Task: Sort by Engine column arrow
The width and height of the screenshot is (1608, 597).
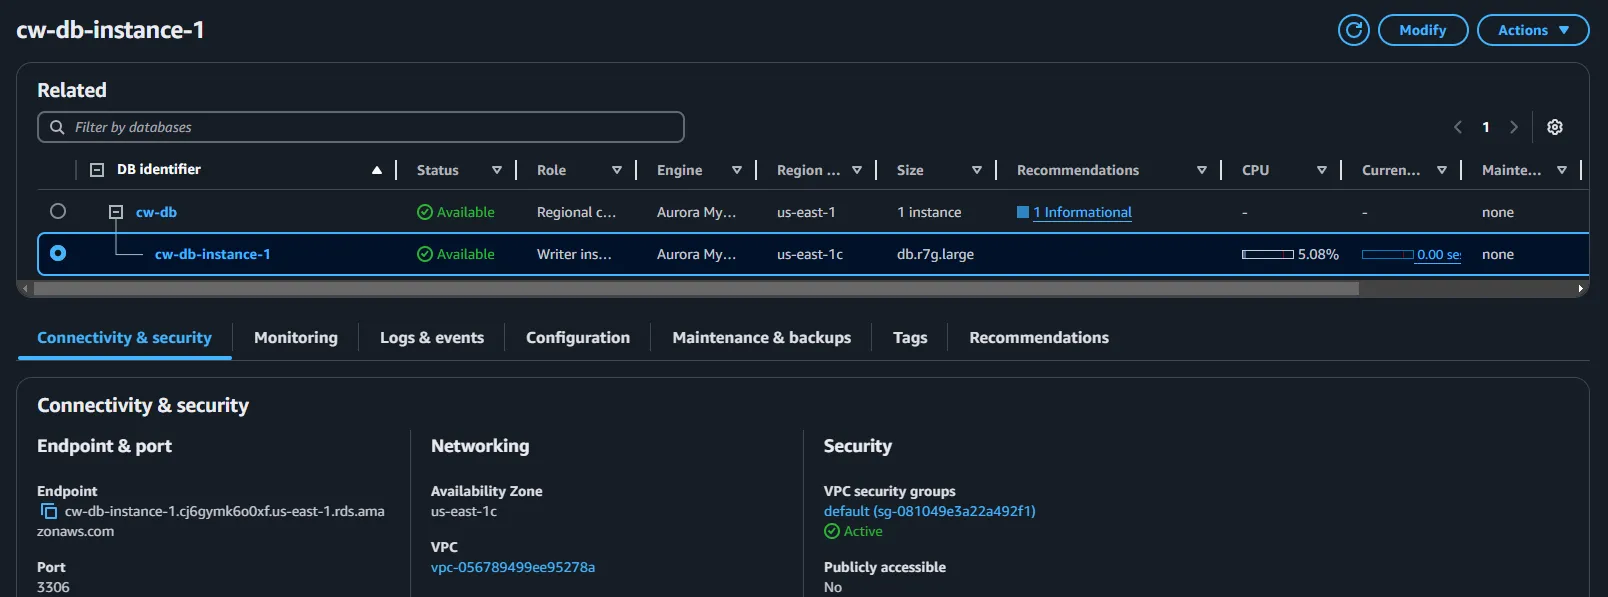Action: click(737, 170)
